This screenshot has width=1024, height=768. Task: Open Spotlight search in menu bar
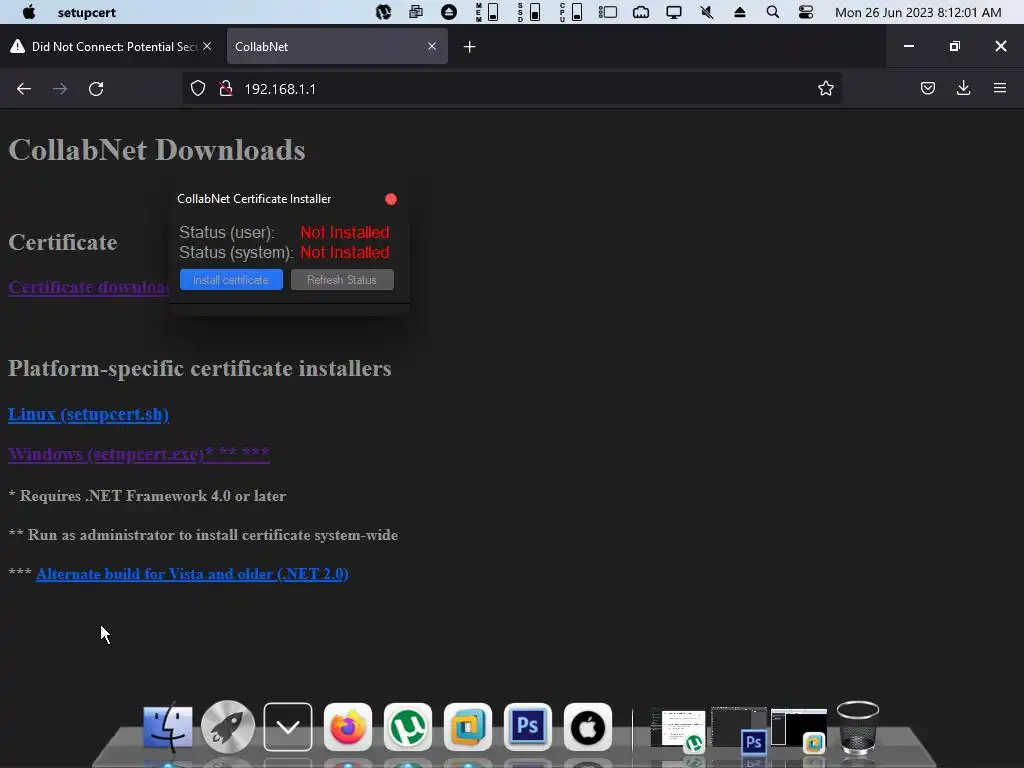point(773,12)
